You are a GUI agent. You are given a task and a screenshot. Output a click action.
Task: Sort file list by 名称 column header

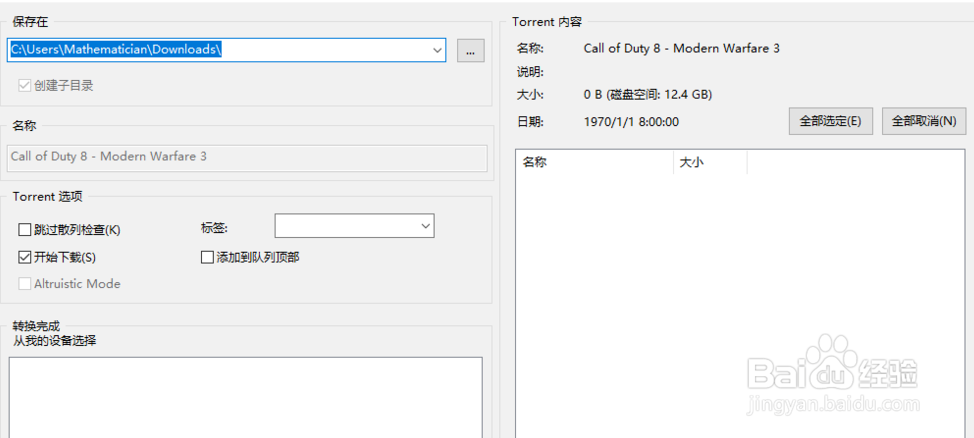click(x=595, y=163)
